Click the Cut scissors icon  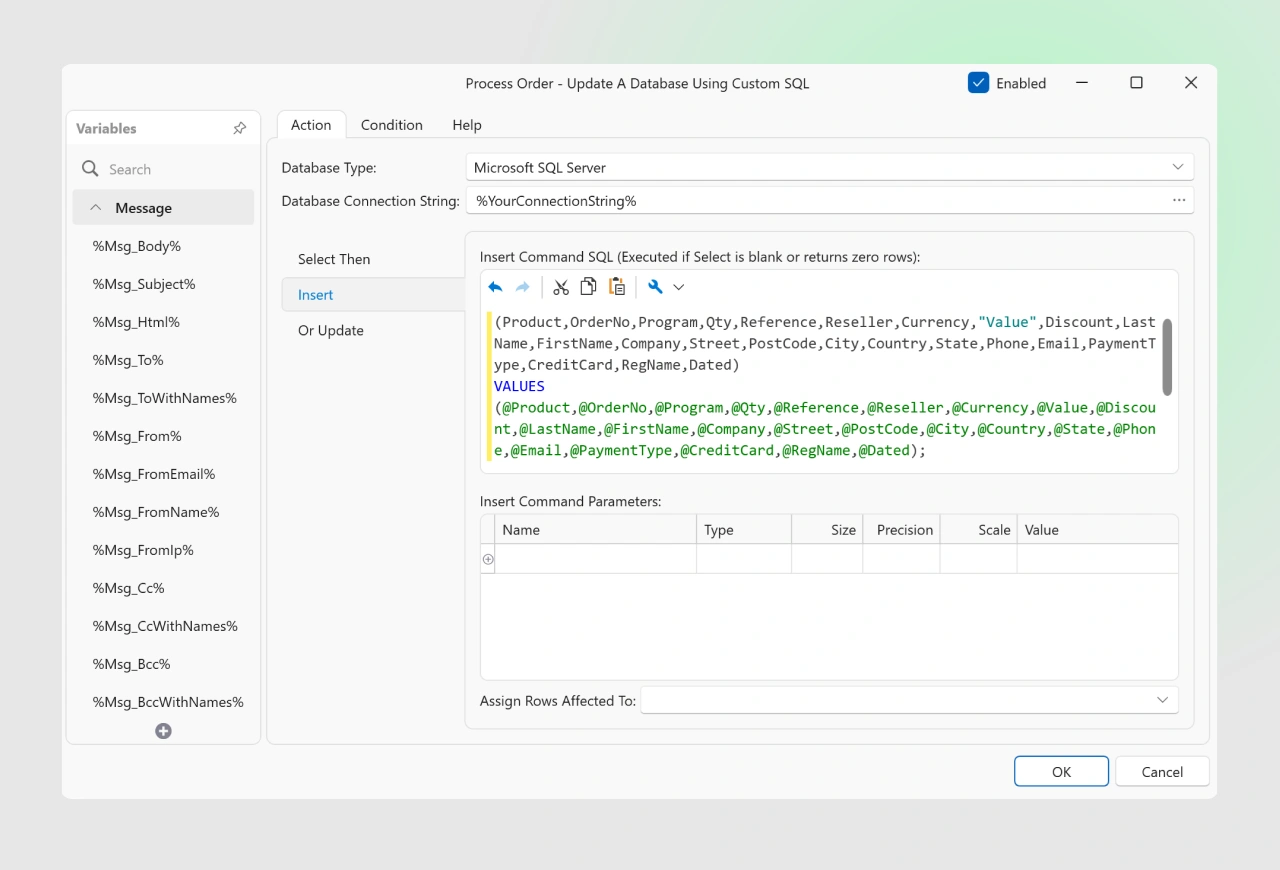(x=561, y=287)
